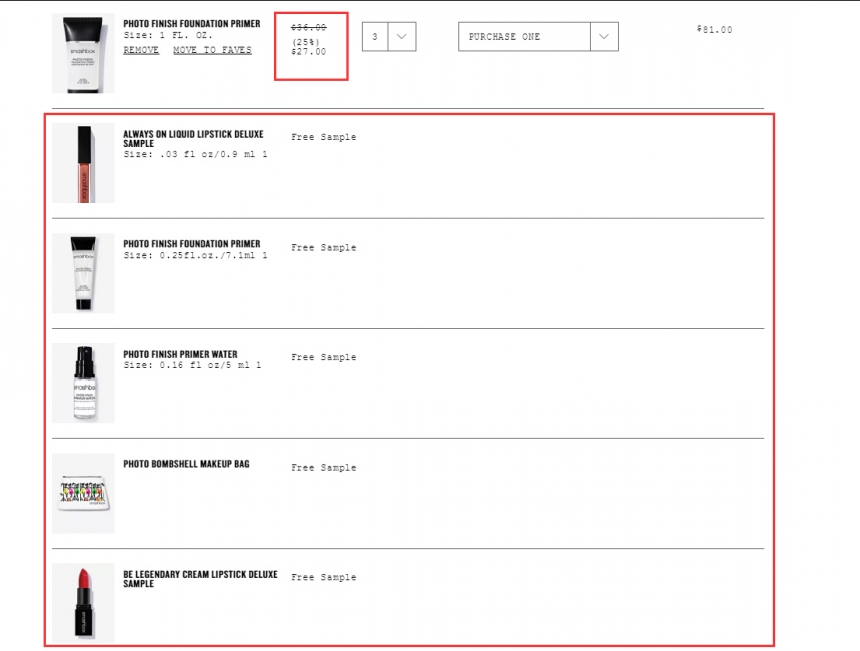Open the quantity dropdown showing 3
The width and height of the screenshot is (860, 651).
click(x=389, y=37)
